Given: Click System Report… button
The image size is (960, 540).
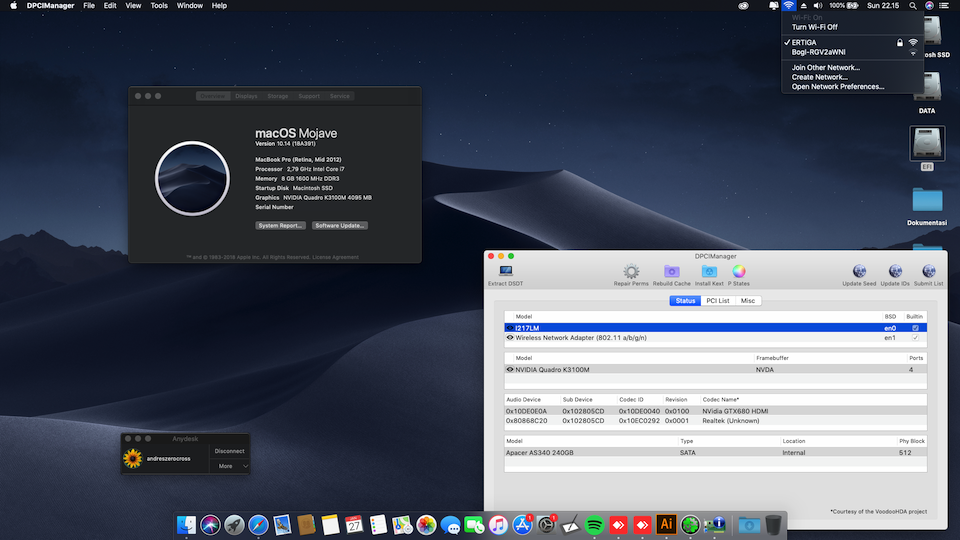Looking at the screenshot, I should coord(280,225).
